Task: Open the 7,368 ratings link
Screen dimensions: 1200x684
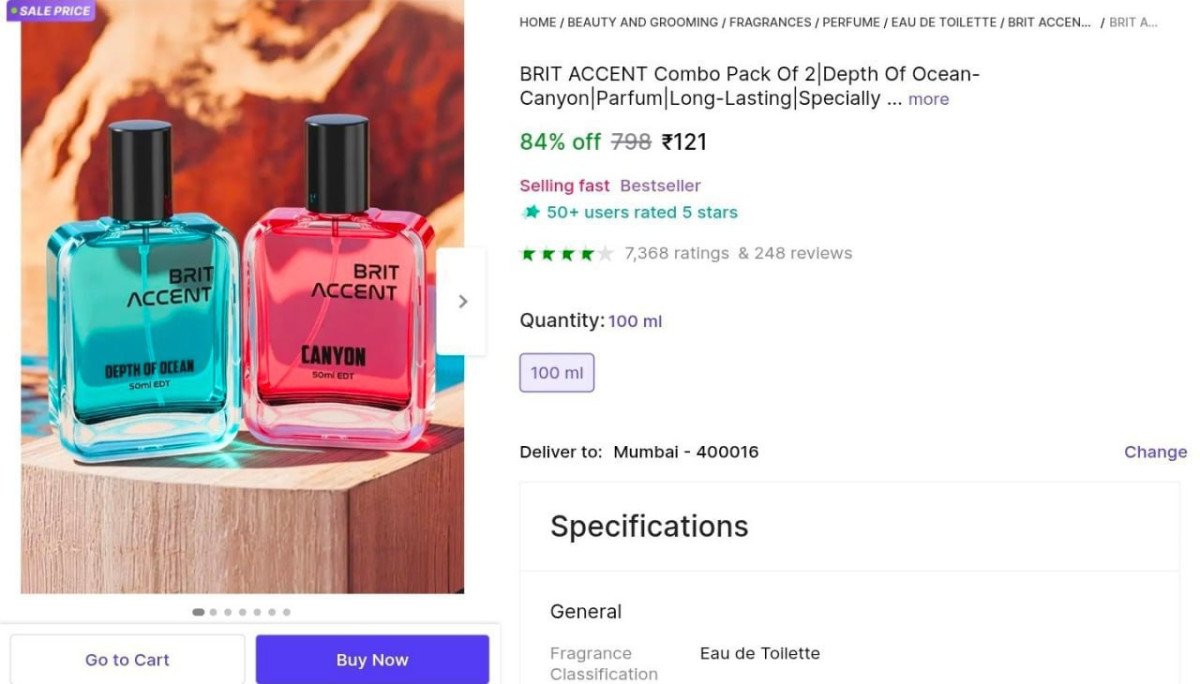Action: (677, 253)
